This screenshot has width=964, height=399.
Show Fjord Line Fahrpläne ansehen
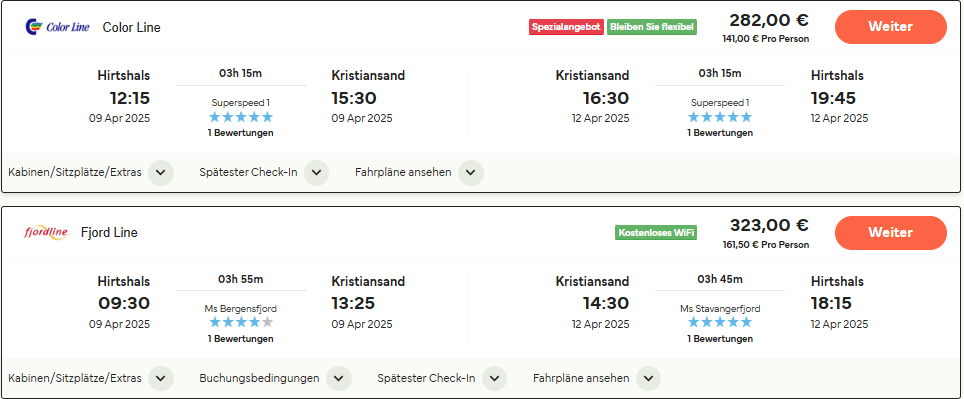648,378
